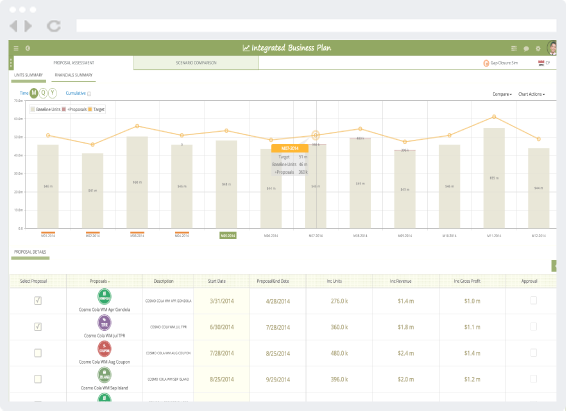This screenshot has width=566, height=411.
Task: Switch to the Proposal Assessment tab
Action: pyautogui.click(x=74, y=63)
